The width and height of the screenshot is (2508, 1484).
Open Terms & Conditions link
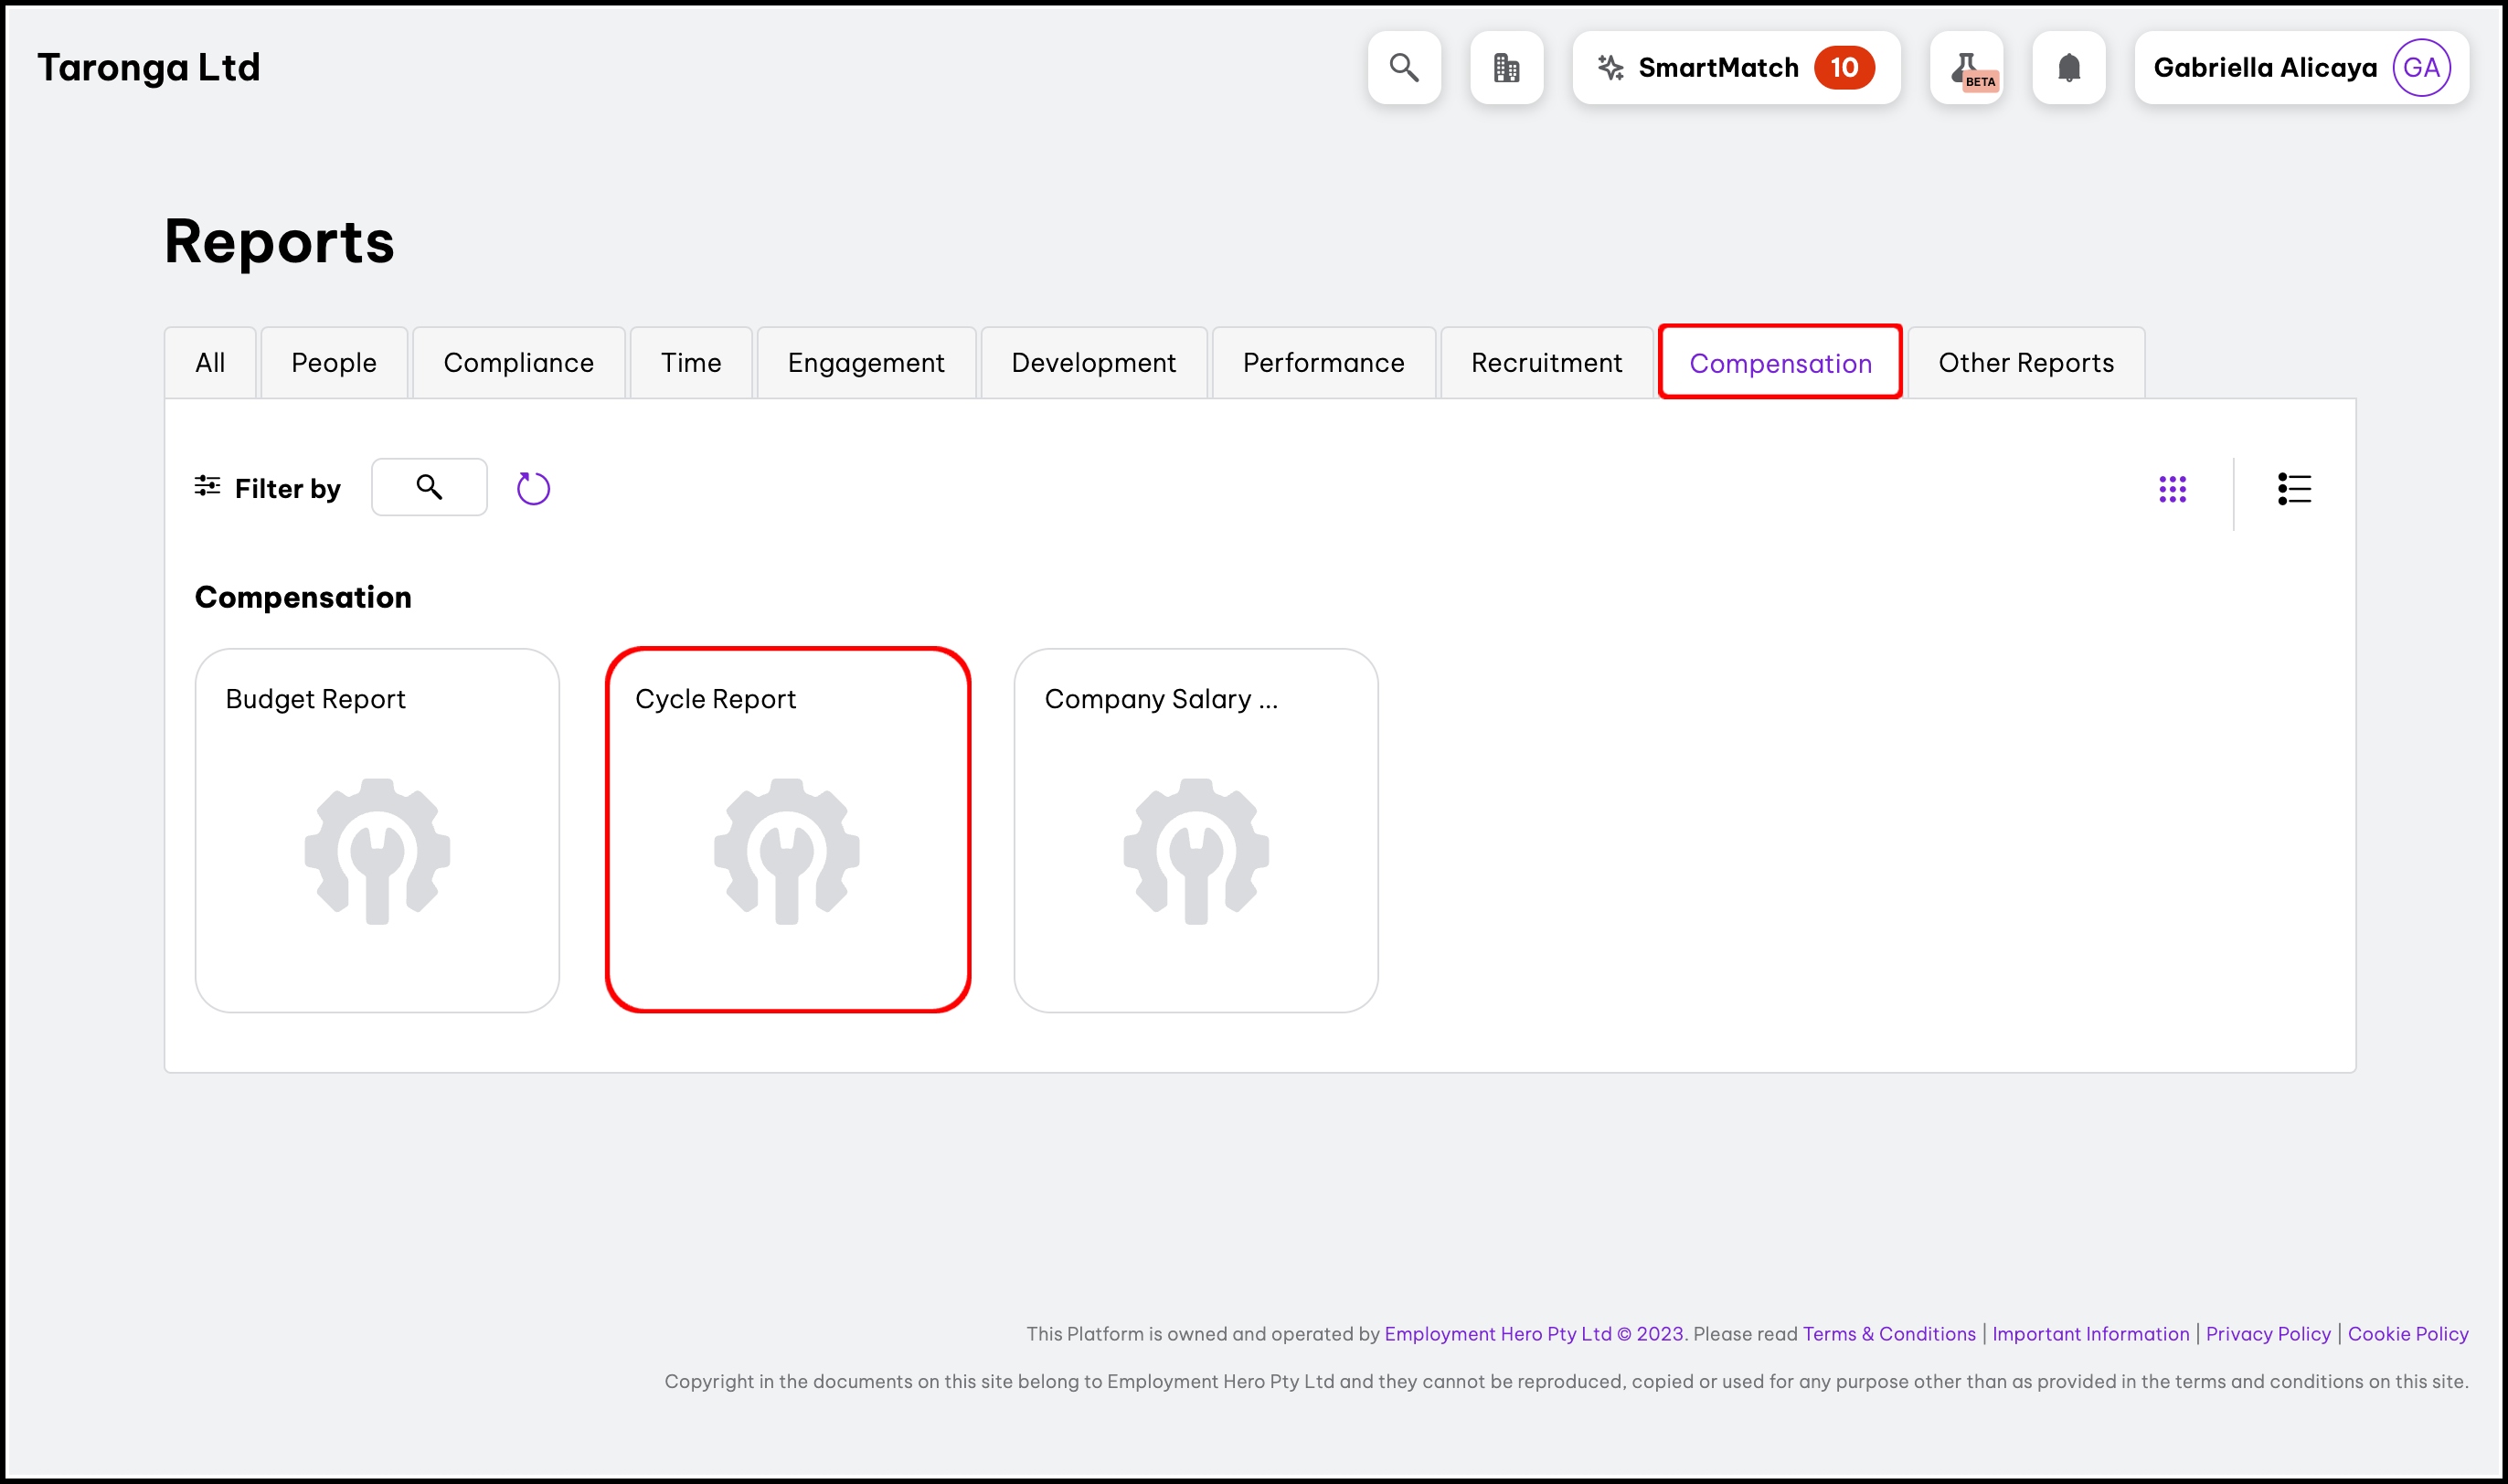[1888, 1333]
